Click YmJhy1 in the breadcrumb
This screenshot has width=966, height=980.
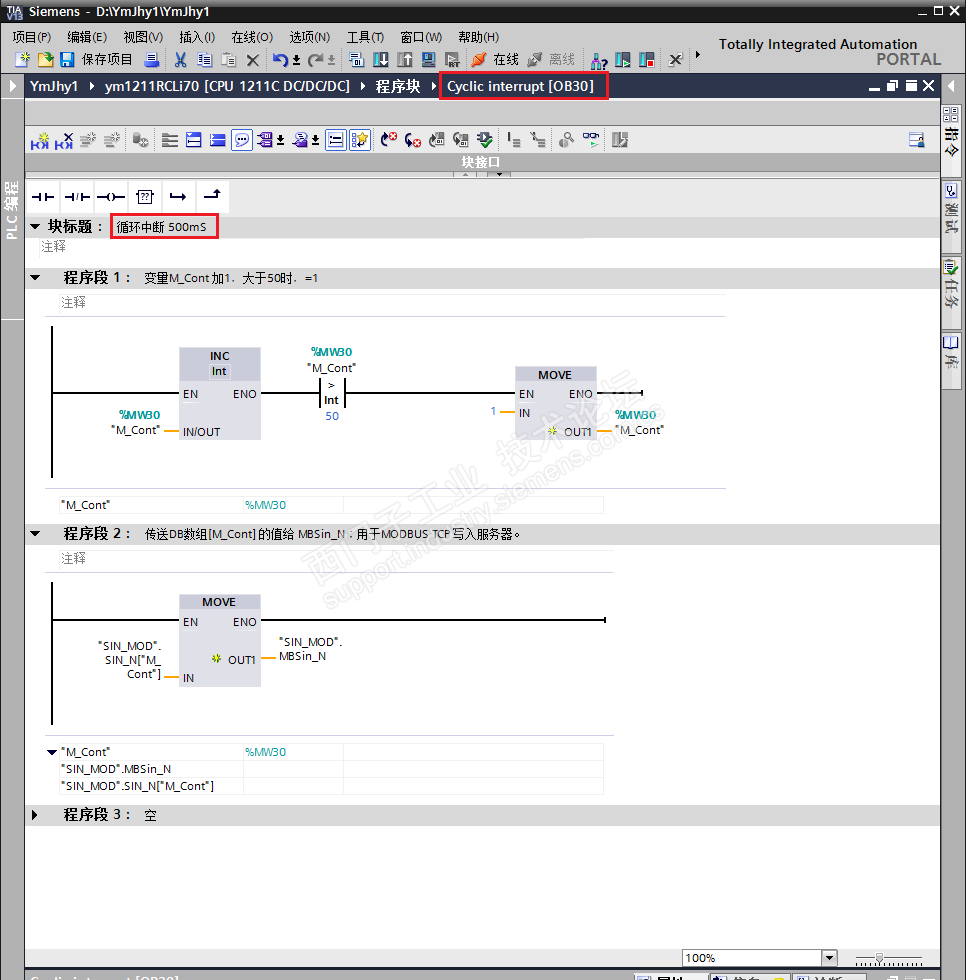54,86
